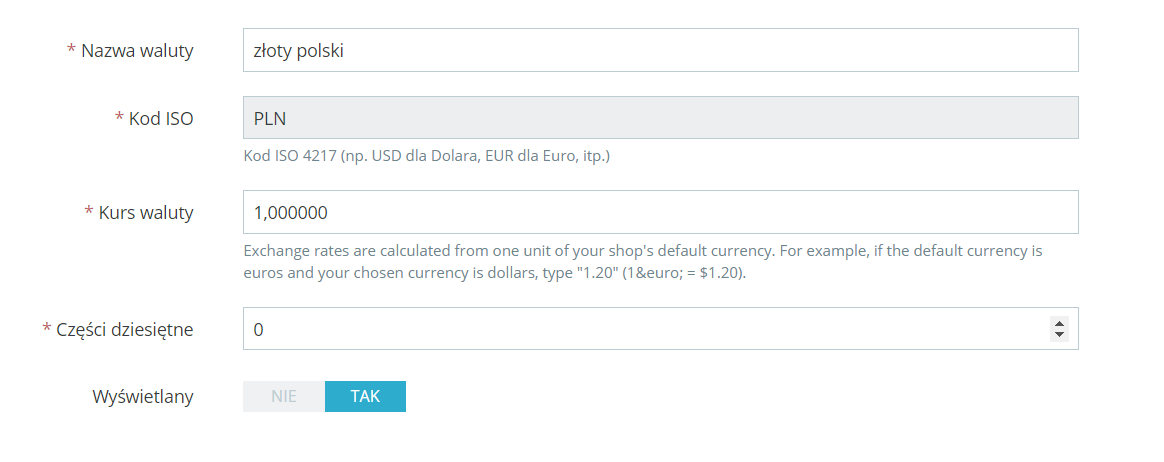The width and height of the screenshot is (1164, 462).
Task: Focus the Nazwa waluty text field
Action: click(660, 50)
